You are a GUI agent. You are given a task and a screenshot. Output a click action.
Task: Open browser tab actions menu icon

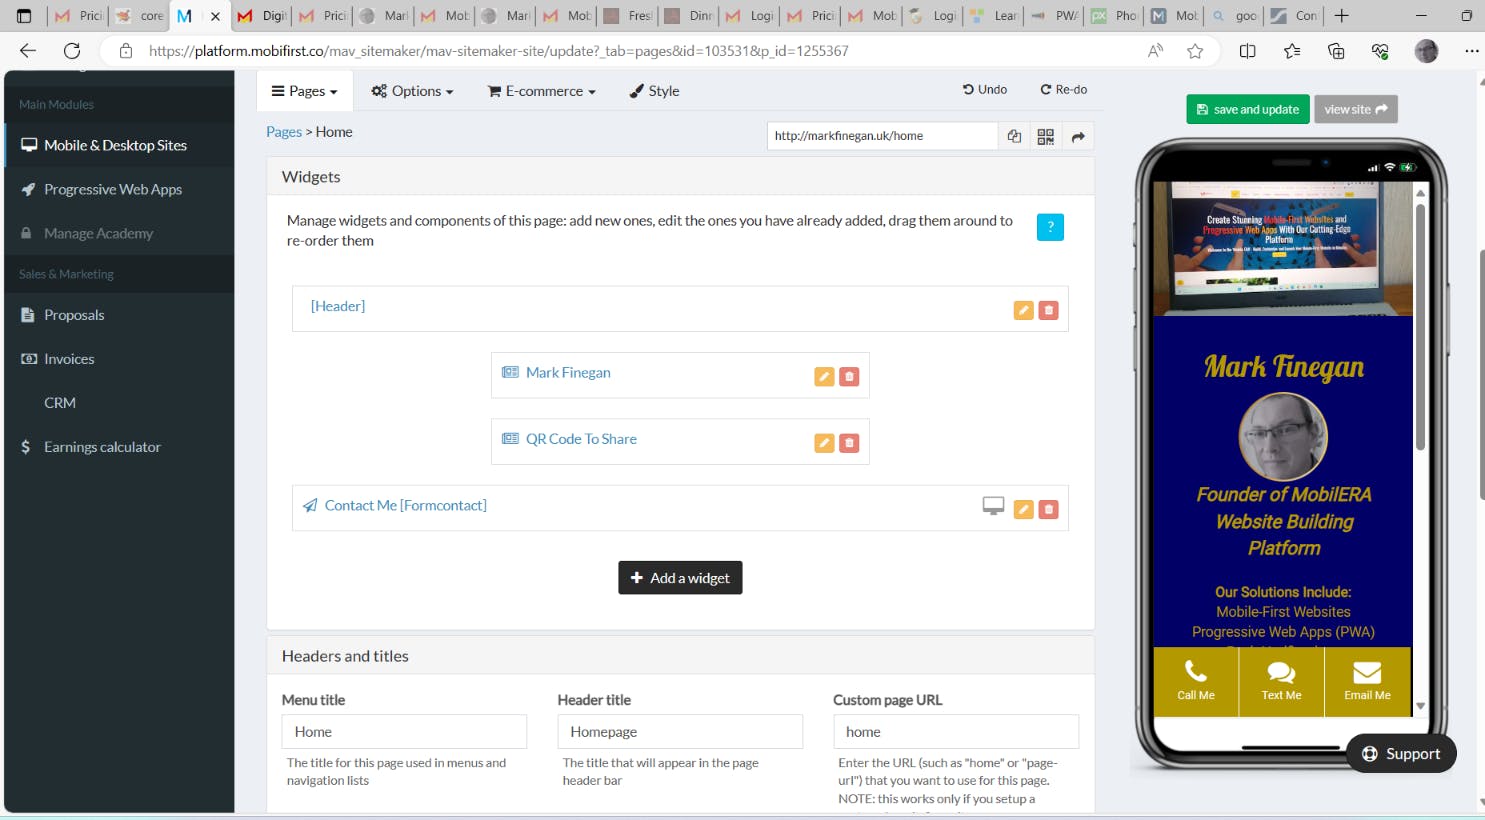point(24,16)
